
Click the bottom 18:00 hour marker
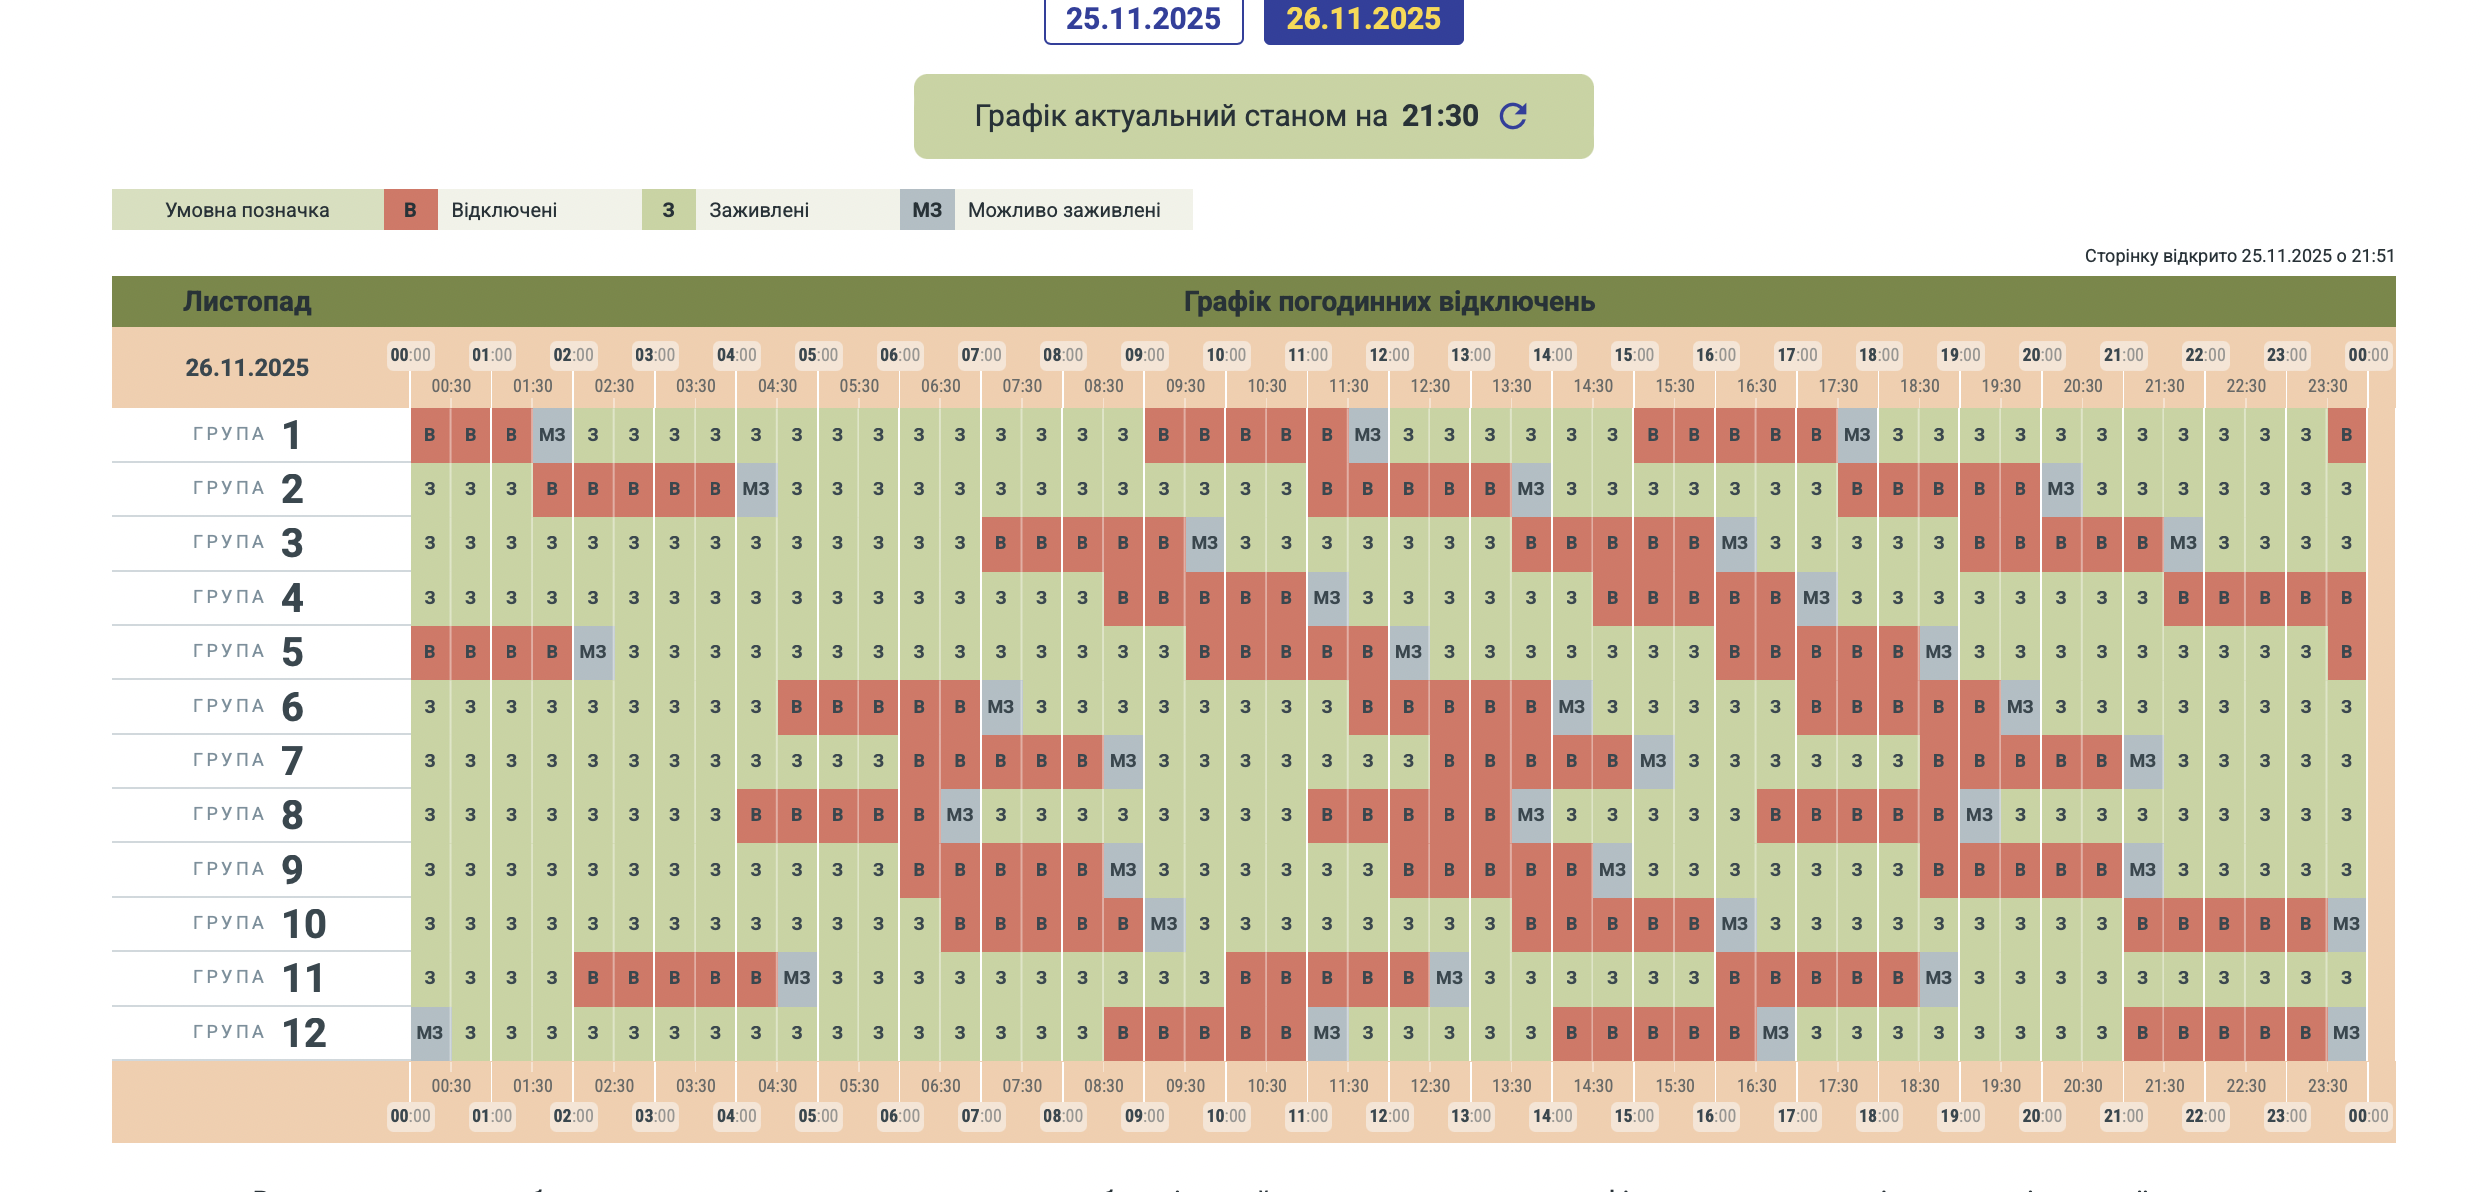coord(1878,1116)
